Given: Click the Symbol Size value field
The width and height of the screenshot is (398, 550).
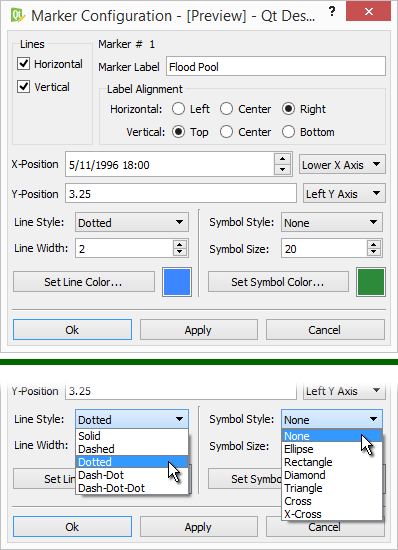Looking at the screenshot, I should 324,248.
